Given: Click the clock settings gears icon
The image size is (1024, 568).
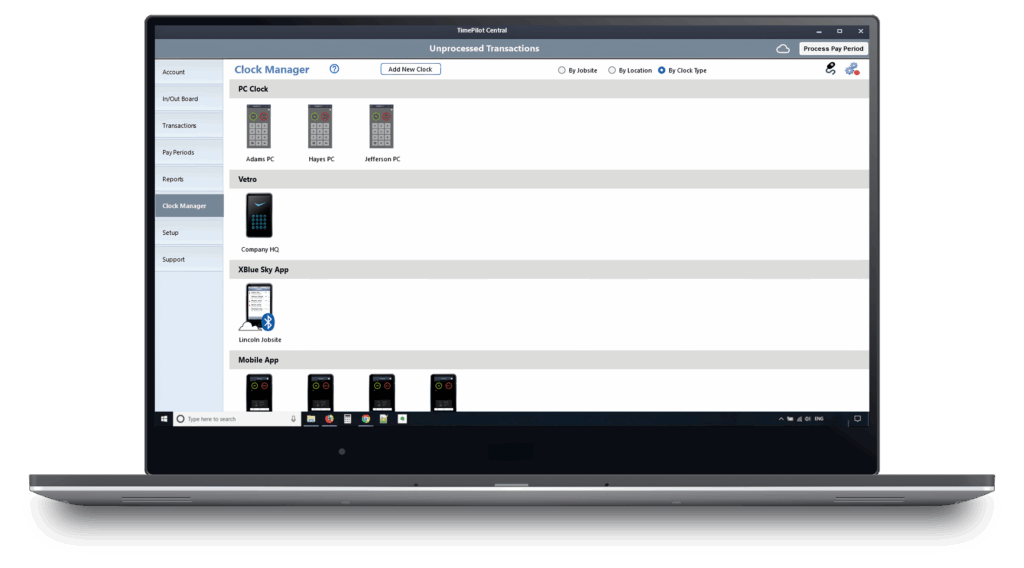Looking at the screenshot, I should [x=851, y=69].
